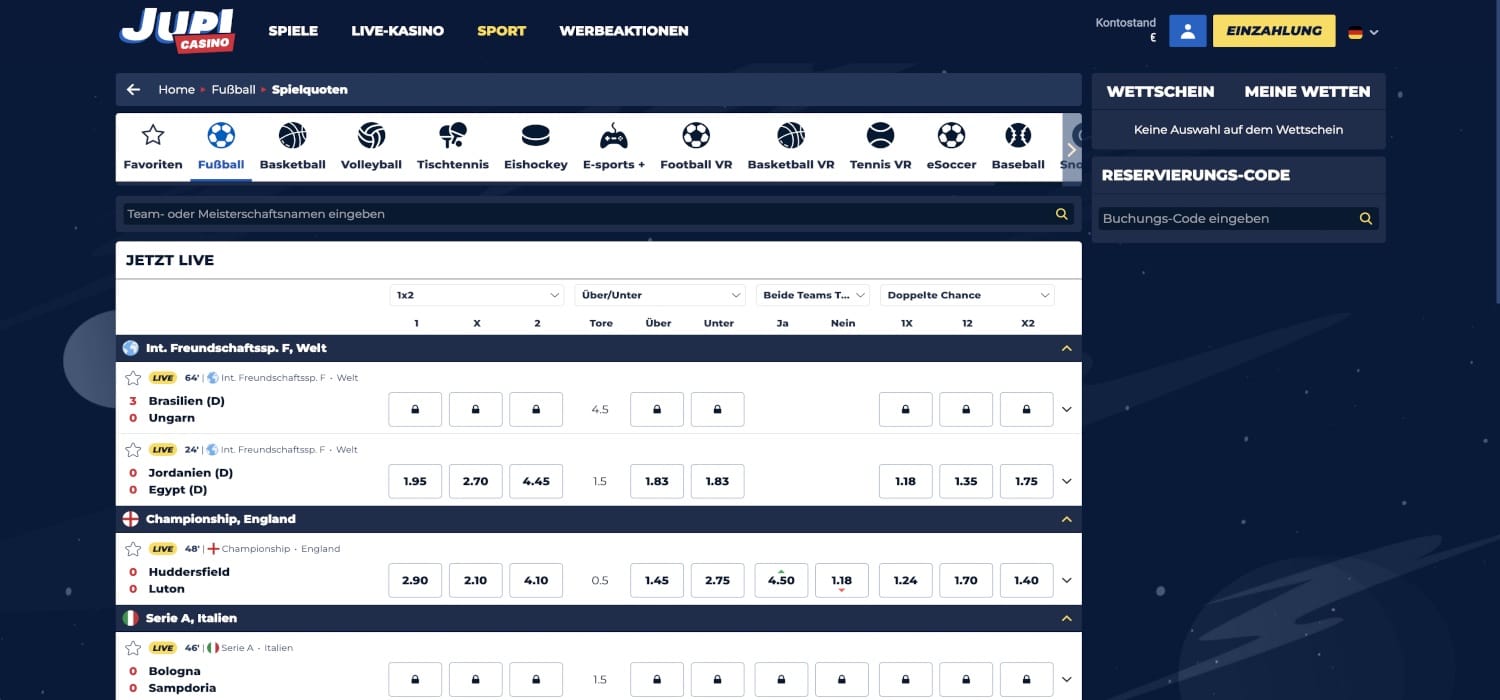Select double chance 12 at 1.70
Screen dimensions: 1500x700
coord(966,580)
